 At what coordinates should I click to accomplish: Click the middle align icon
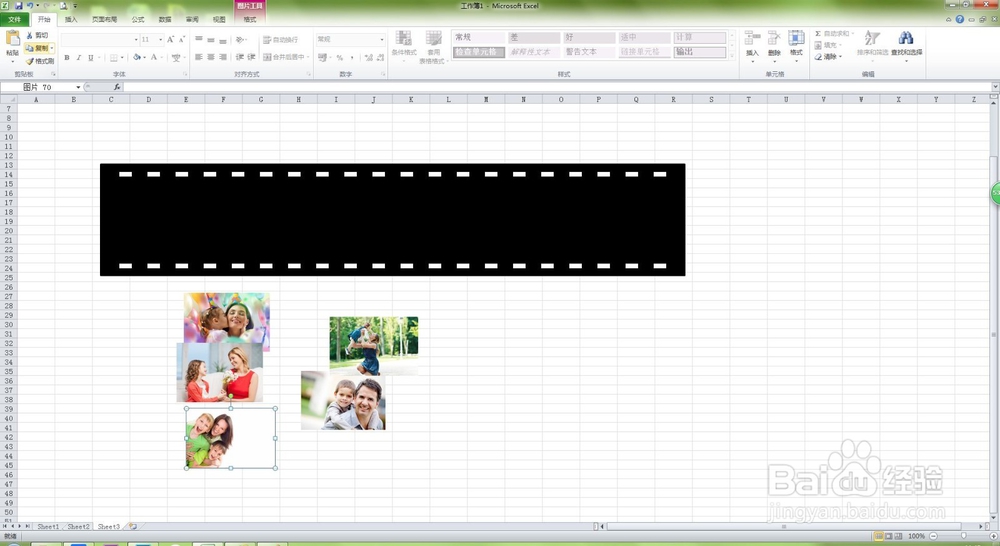(x=211, y=40)
